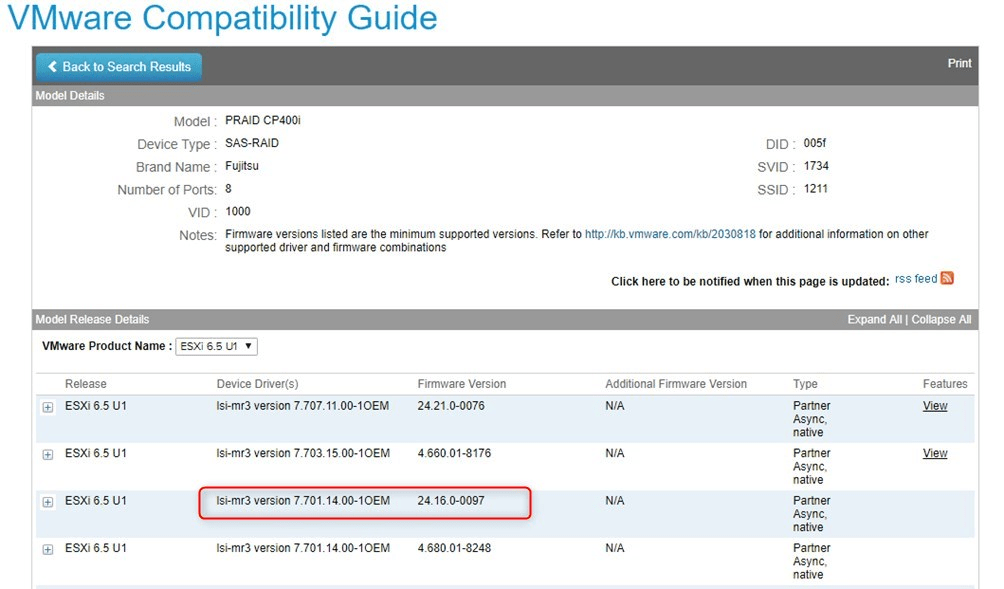
Task: Click the Features column header
Action: pyautogui.click(x=945, y=384)
